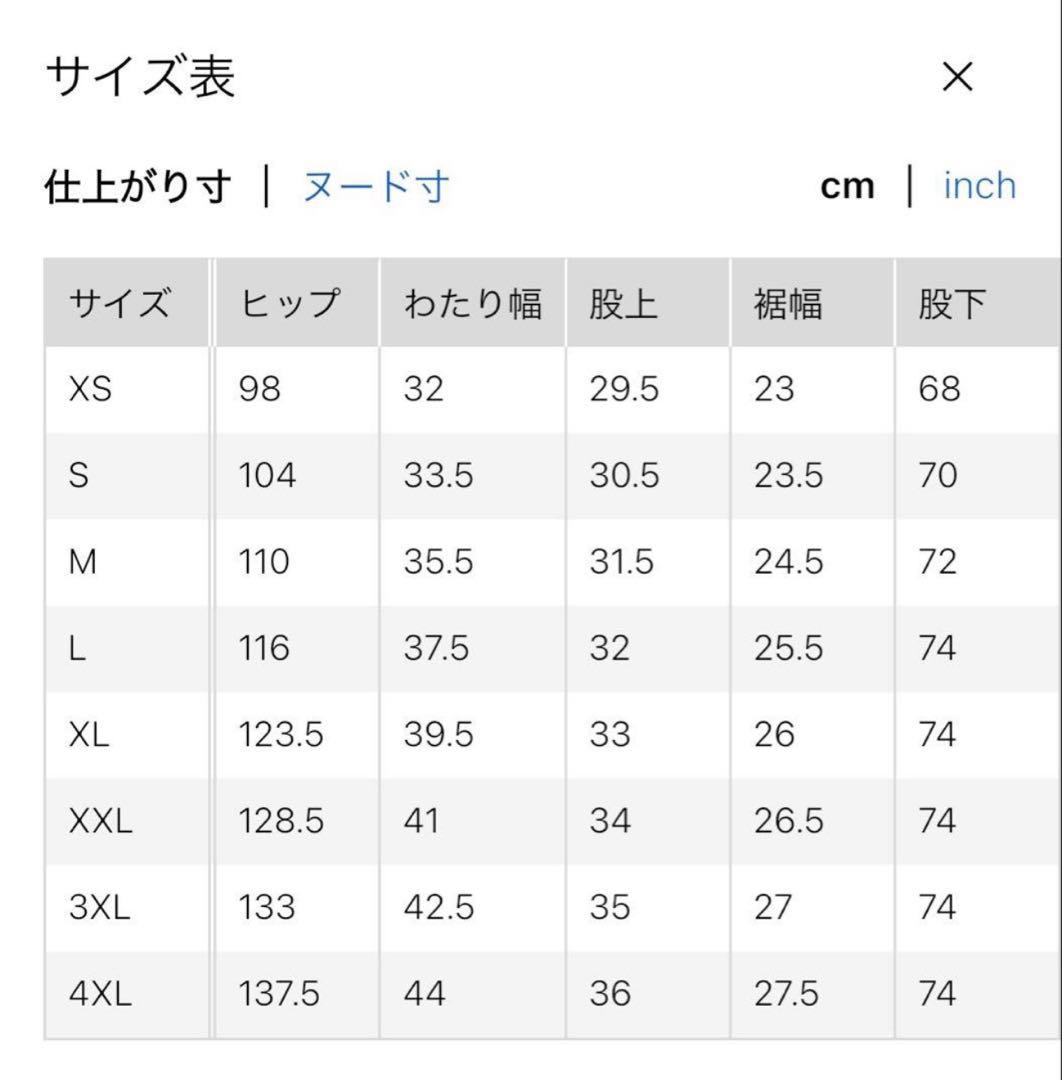The width and height of the screenshot is (1062, 1080).
Task: Select the XS size row label
Action: click(x=90, y=389)
